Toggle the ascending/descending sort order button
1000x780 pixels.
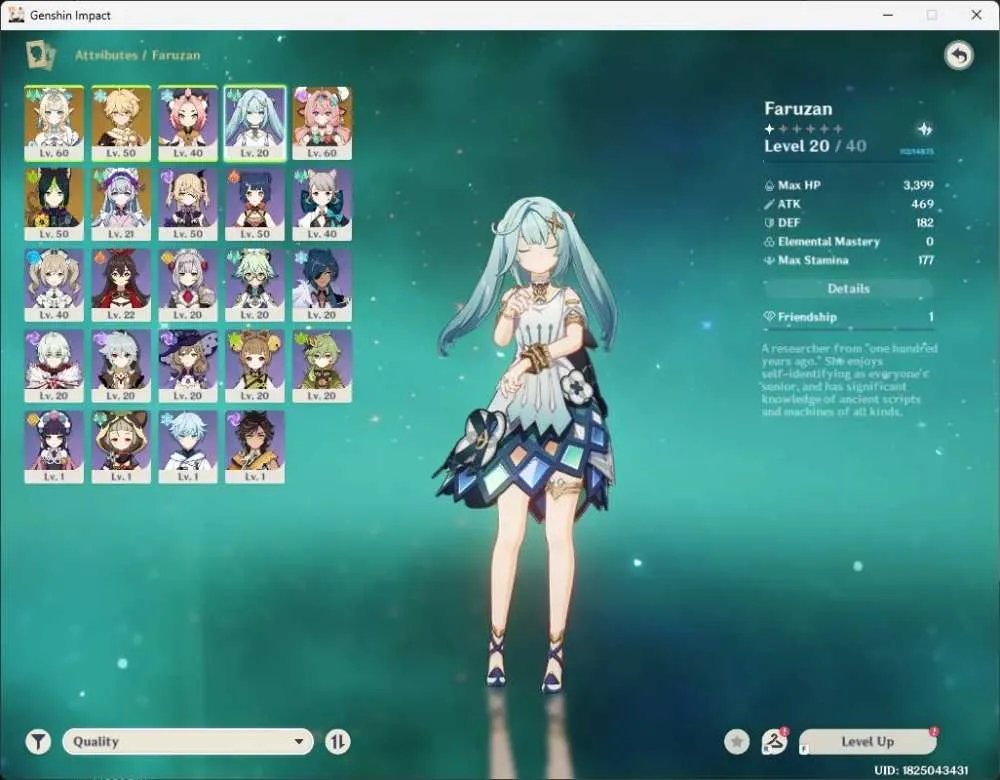[337, 742]
